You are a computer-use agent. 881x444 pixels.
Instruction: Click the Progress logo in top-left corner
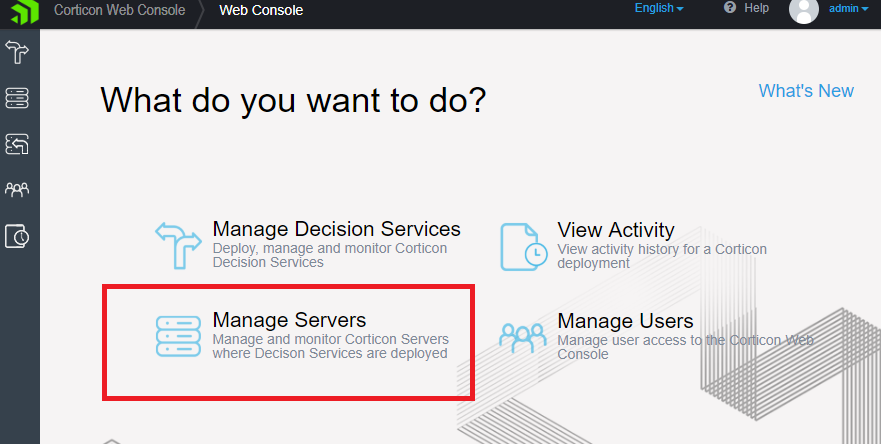(24, 12)
